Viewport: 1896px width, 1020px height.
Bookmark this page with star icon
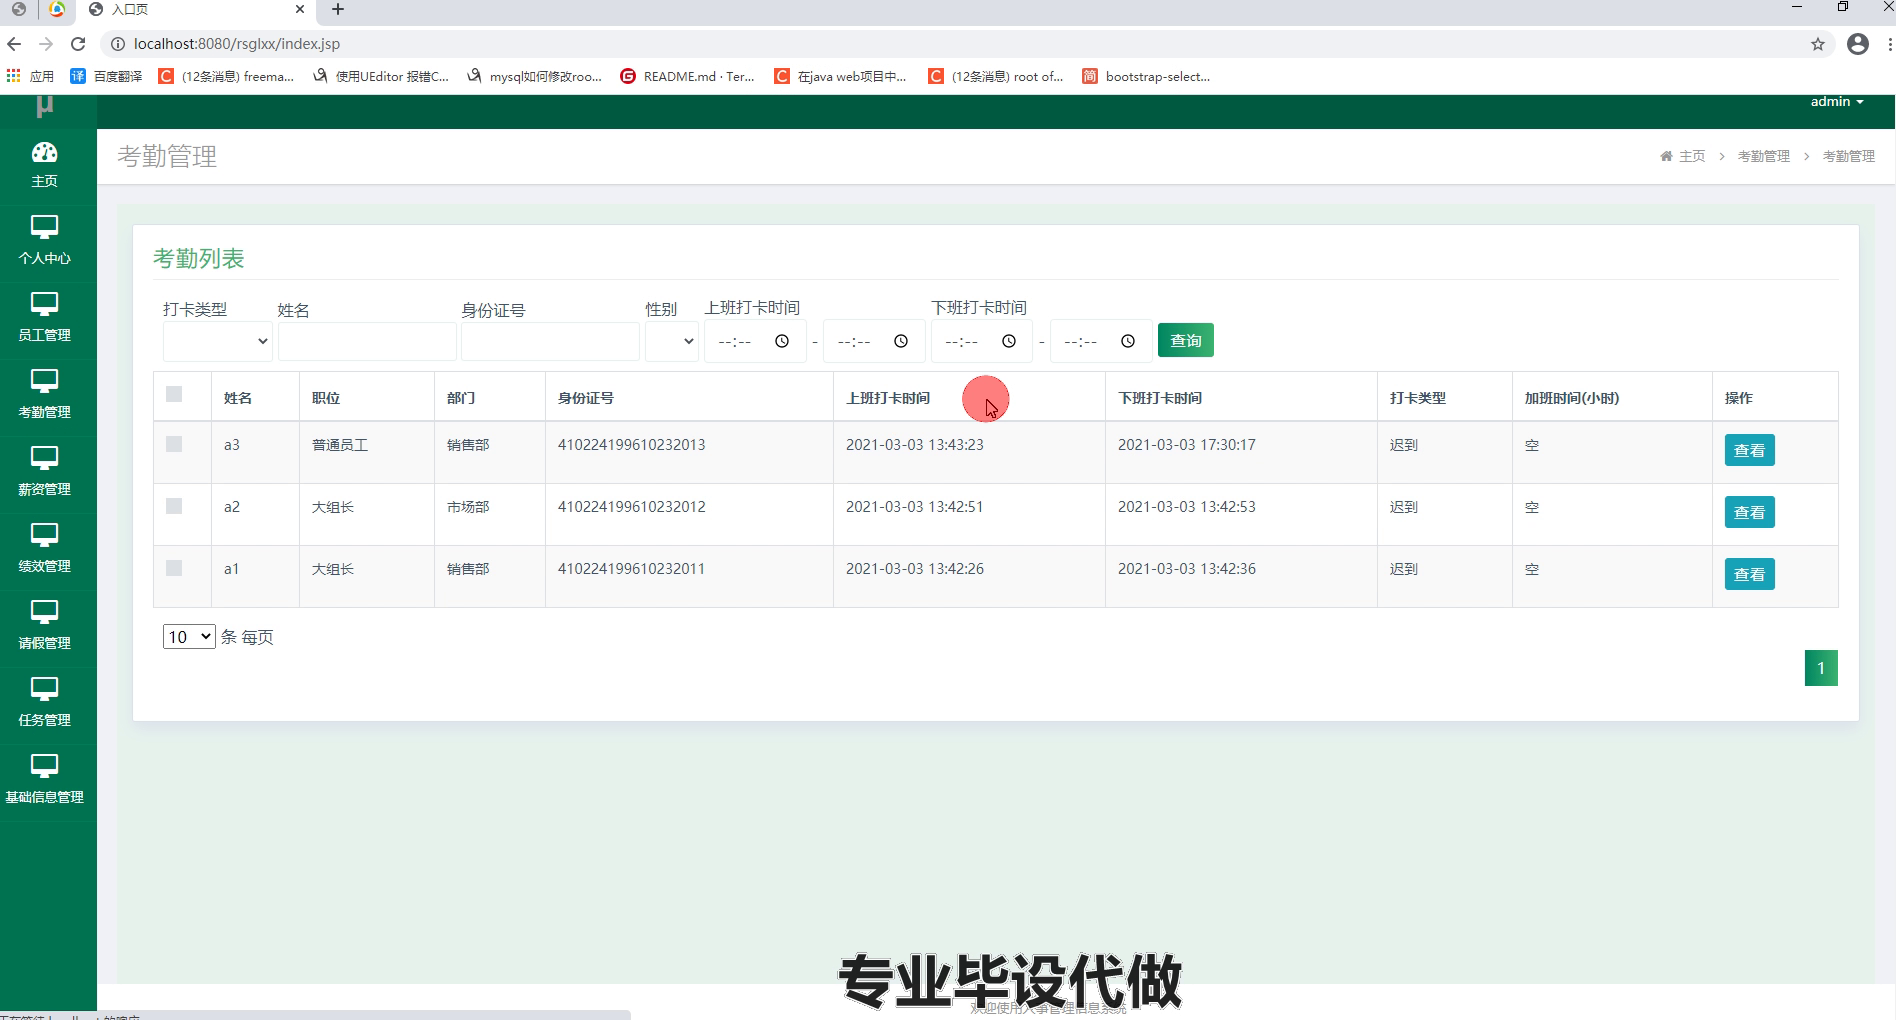click(x=1818, y=44)
